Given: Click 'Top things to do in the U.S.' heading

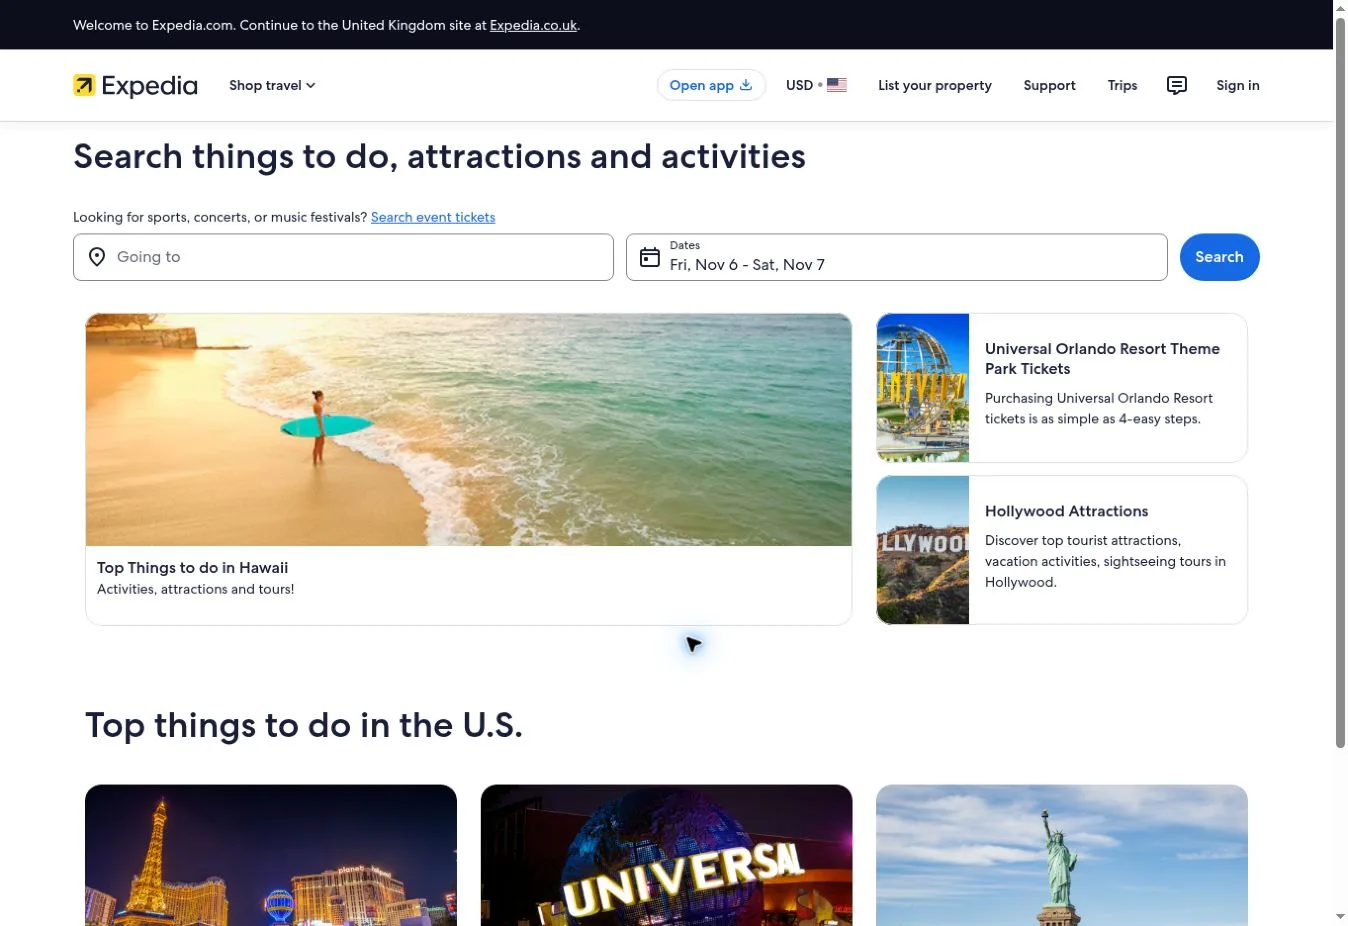Looking at the screenshot, I should click(x=304, y=725).
